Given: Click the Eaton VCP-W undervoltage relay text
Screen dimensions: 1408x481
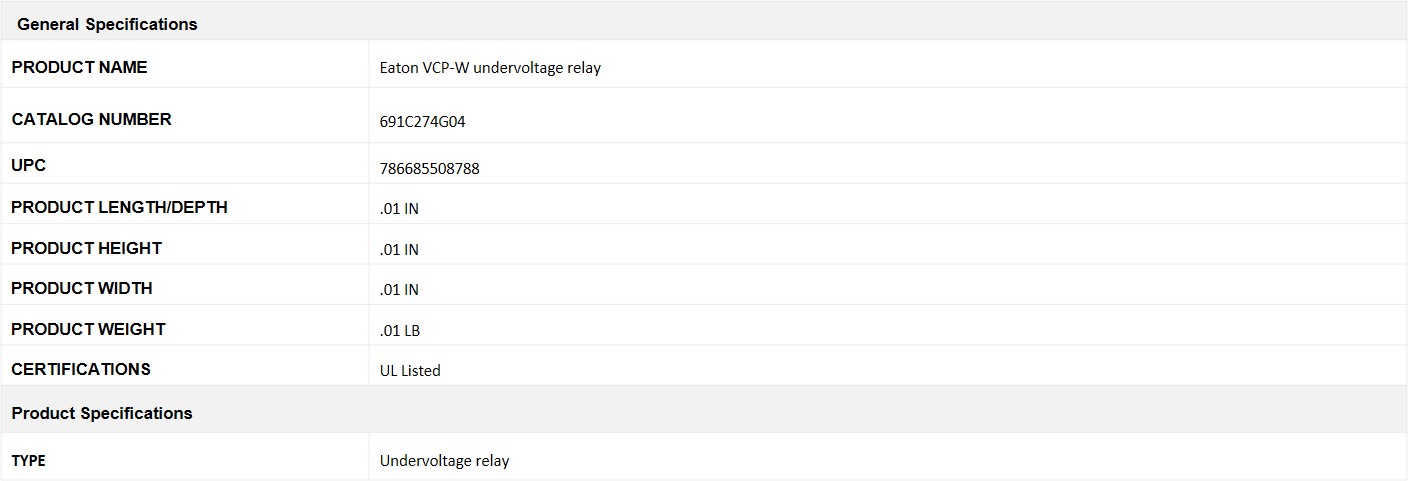Looking at the screenshot, I should tap(490, 68).
